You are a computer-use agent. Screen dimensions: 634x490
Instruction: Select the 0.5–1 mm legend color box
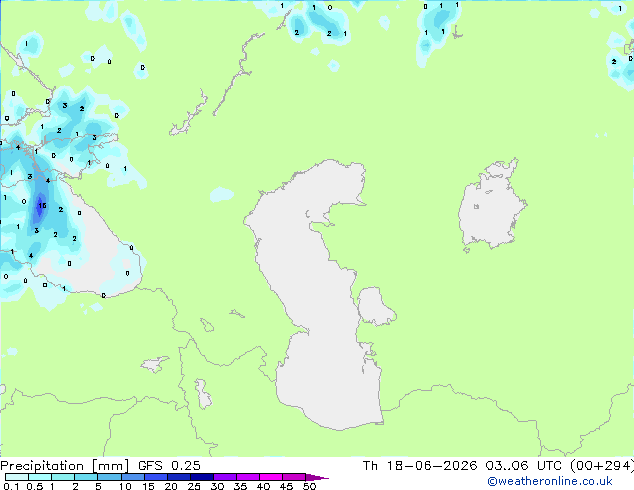click(40, 477)
